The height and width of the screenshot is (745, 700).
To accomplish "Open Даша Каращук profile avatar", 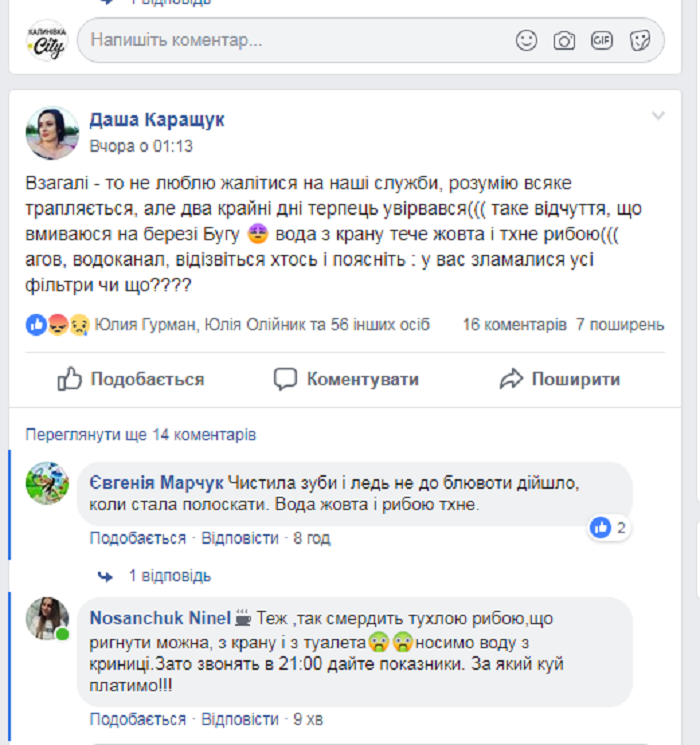I will [x=52, y=133].
